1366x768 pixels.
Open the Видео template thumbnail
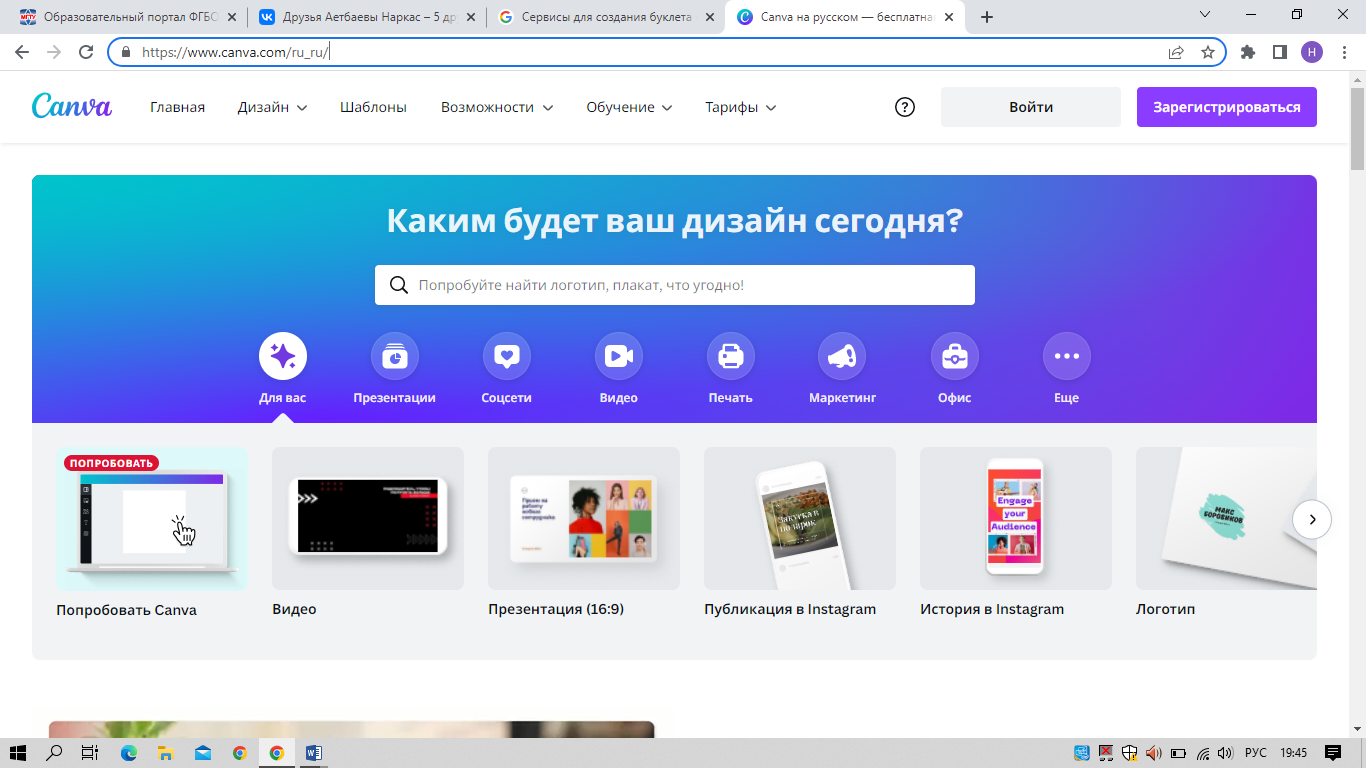(x=368, y=518)
